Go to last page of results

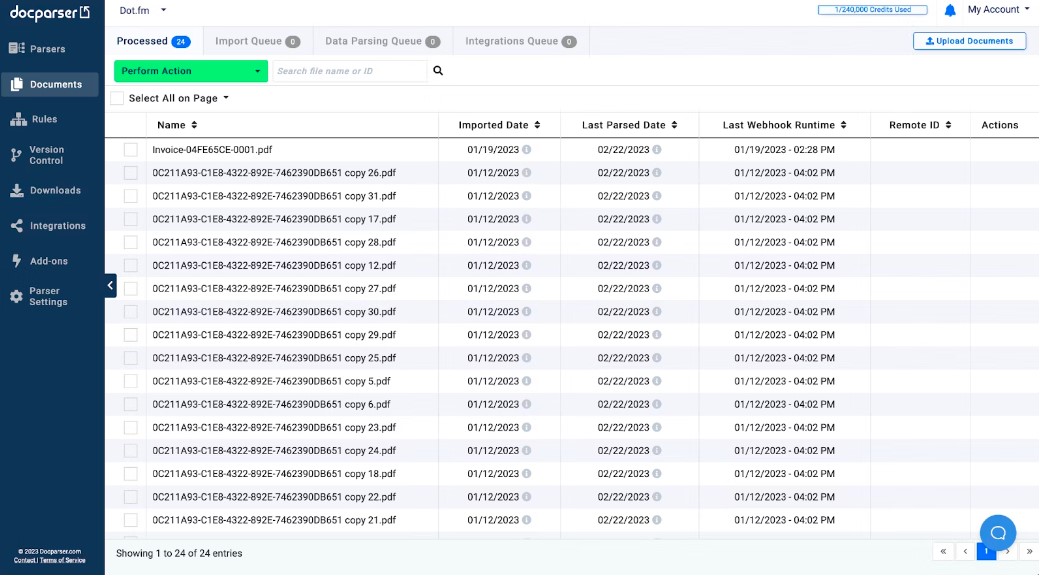click(x=1029, y=551)
